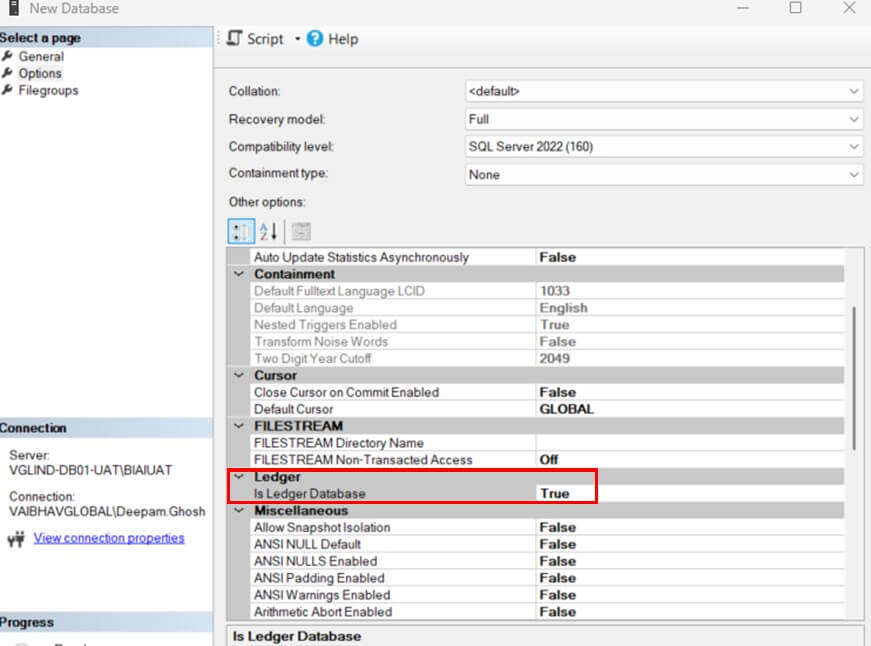Click Transform Noise Words value False

click(558, 342)
